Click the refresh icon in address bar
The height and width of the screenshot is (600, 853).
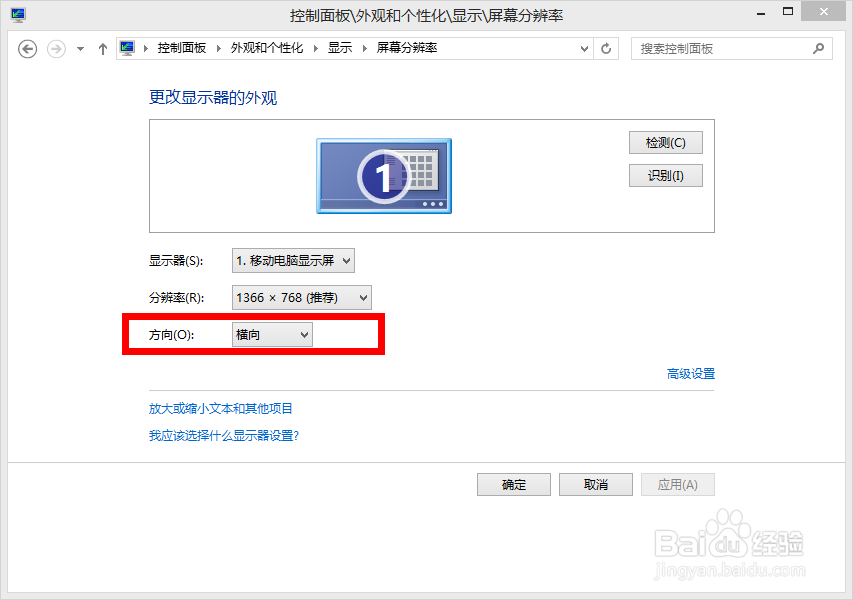point(606,48)
